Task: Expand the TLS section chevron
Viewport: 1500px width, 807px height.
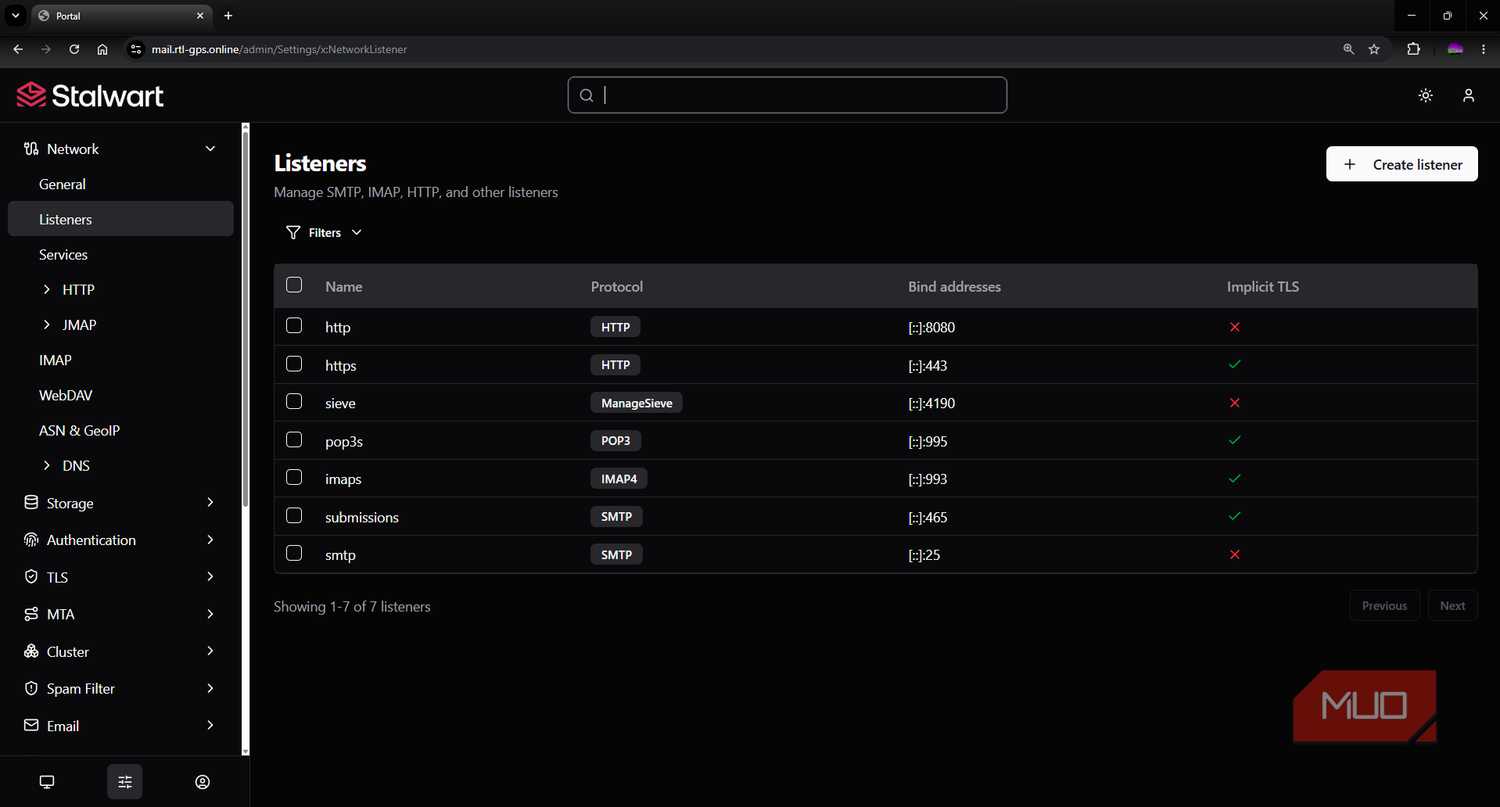Action: [210, 577]
